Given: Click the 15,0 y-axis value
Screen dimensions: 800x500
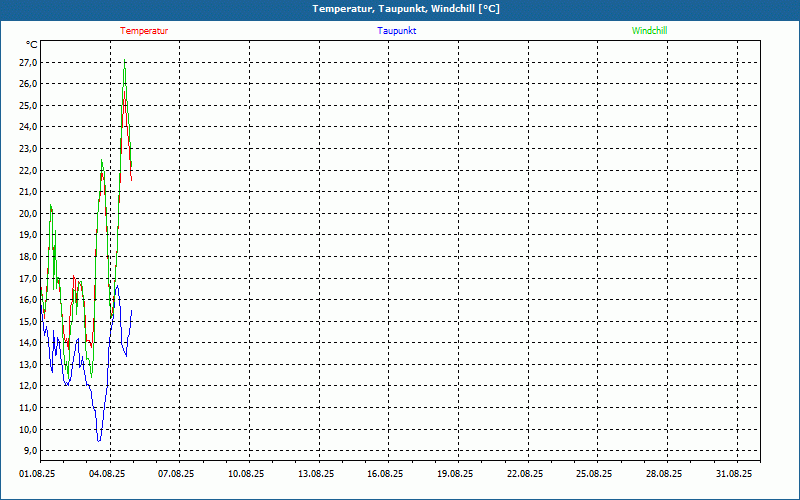Looking at the screenshot, I should point(28,321).
